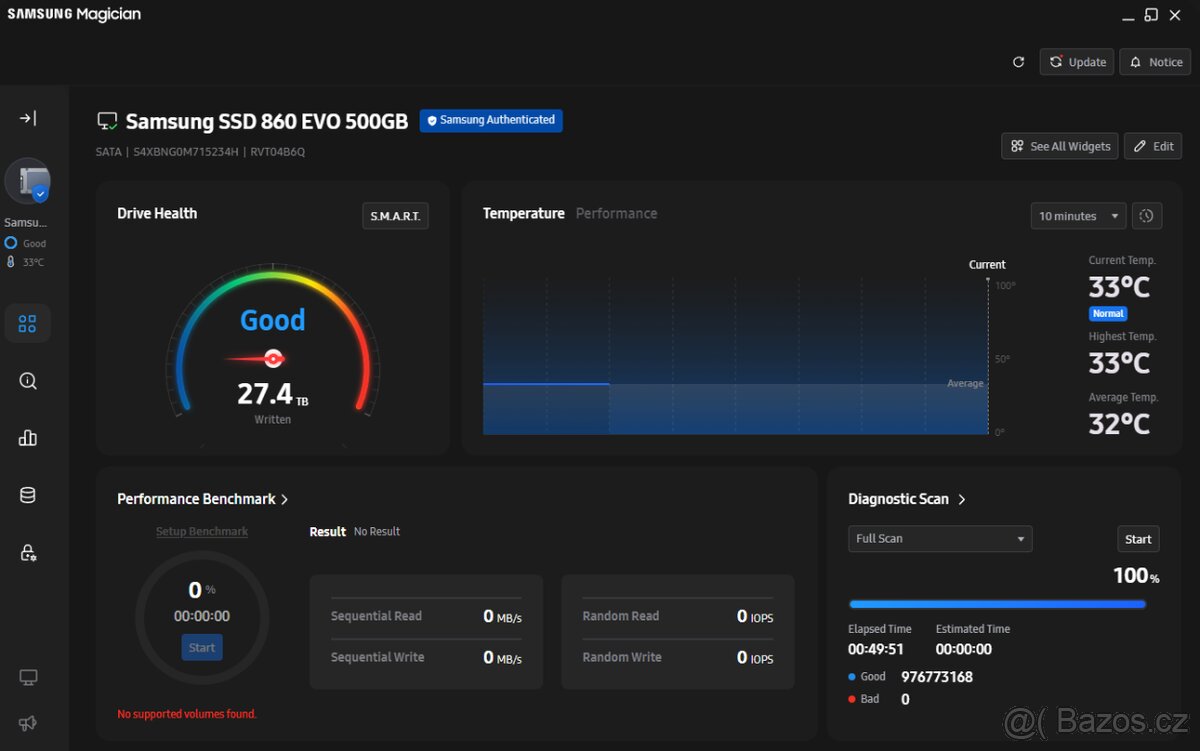
Task: Select the Samsung drive thumbnail in sidebar
Action: pyautogui.click(x=28, y=181)
